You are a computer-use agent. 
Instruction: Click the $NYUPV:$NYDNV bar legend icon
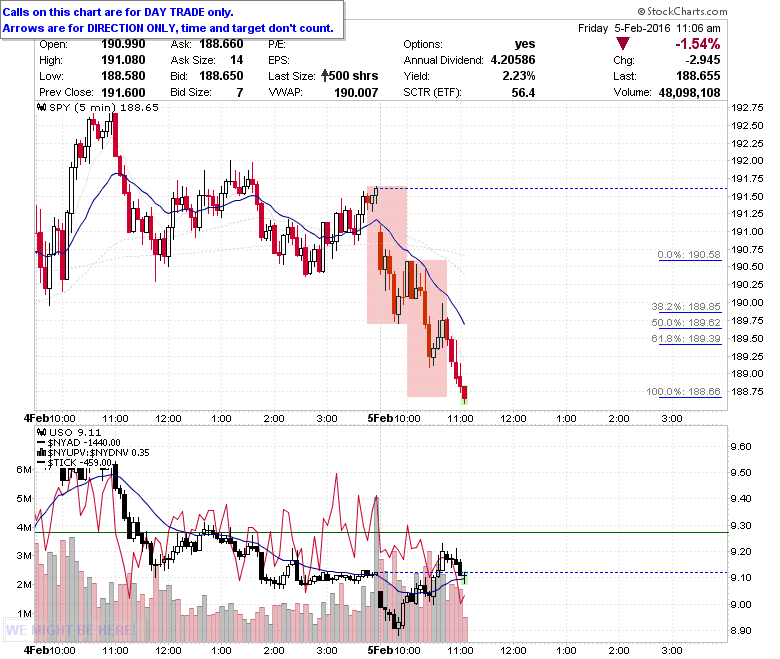(42, 453)
